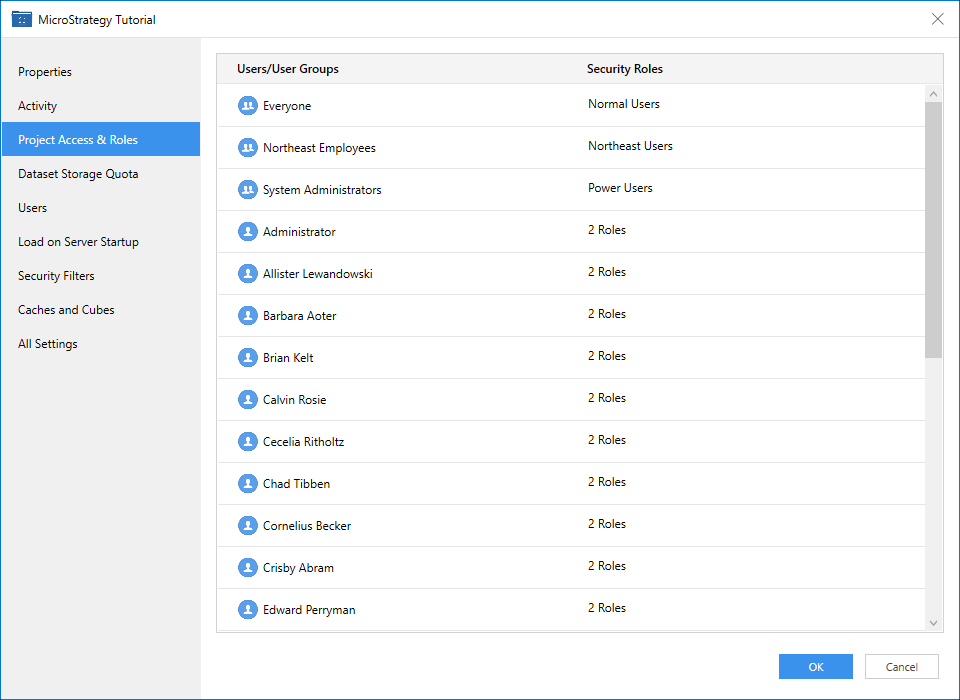Click the System Administrators group icon
Viewport: 960px width, 700px height.
[x=248, y=190]
